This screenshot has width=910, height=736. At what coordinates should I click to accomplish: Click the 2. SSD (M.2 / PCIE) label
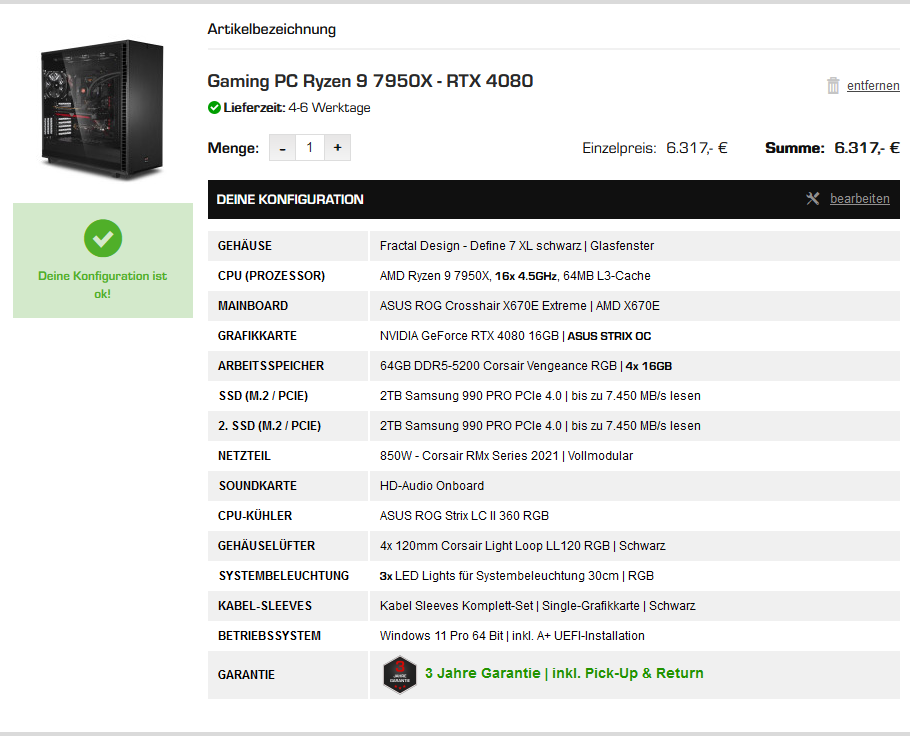pyautogui.click(x=269, y=426)
